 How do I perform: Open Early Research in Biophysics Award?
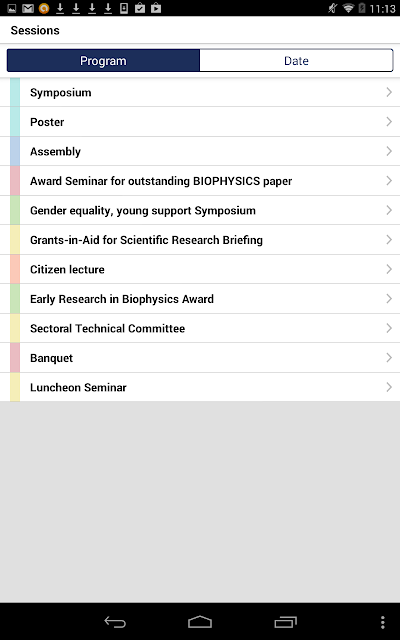(200, 299)
